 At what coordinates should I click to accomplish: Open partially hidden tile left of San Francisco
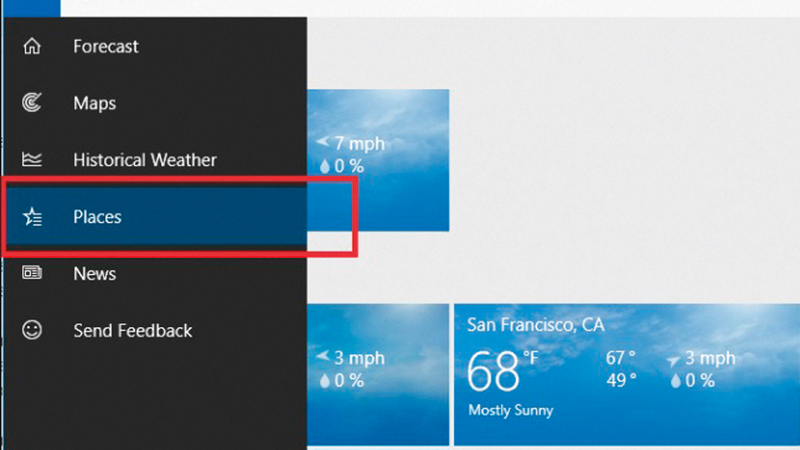377,375
